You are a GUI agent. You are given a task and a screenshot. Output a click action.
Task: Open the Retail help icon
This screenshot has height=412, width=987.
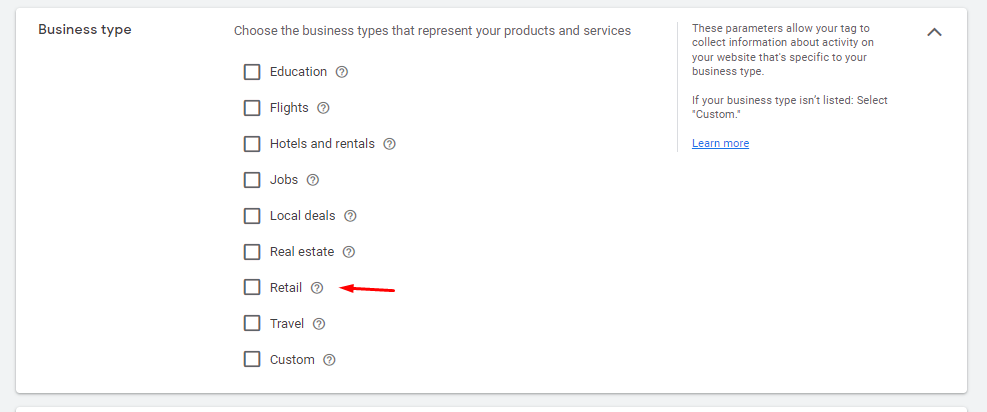[x=317, y=287]
